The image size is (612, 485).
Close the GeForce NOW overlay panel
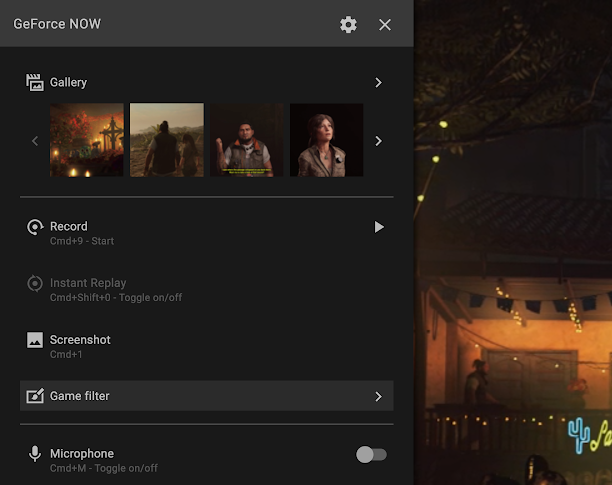385,24
